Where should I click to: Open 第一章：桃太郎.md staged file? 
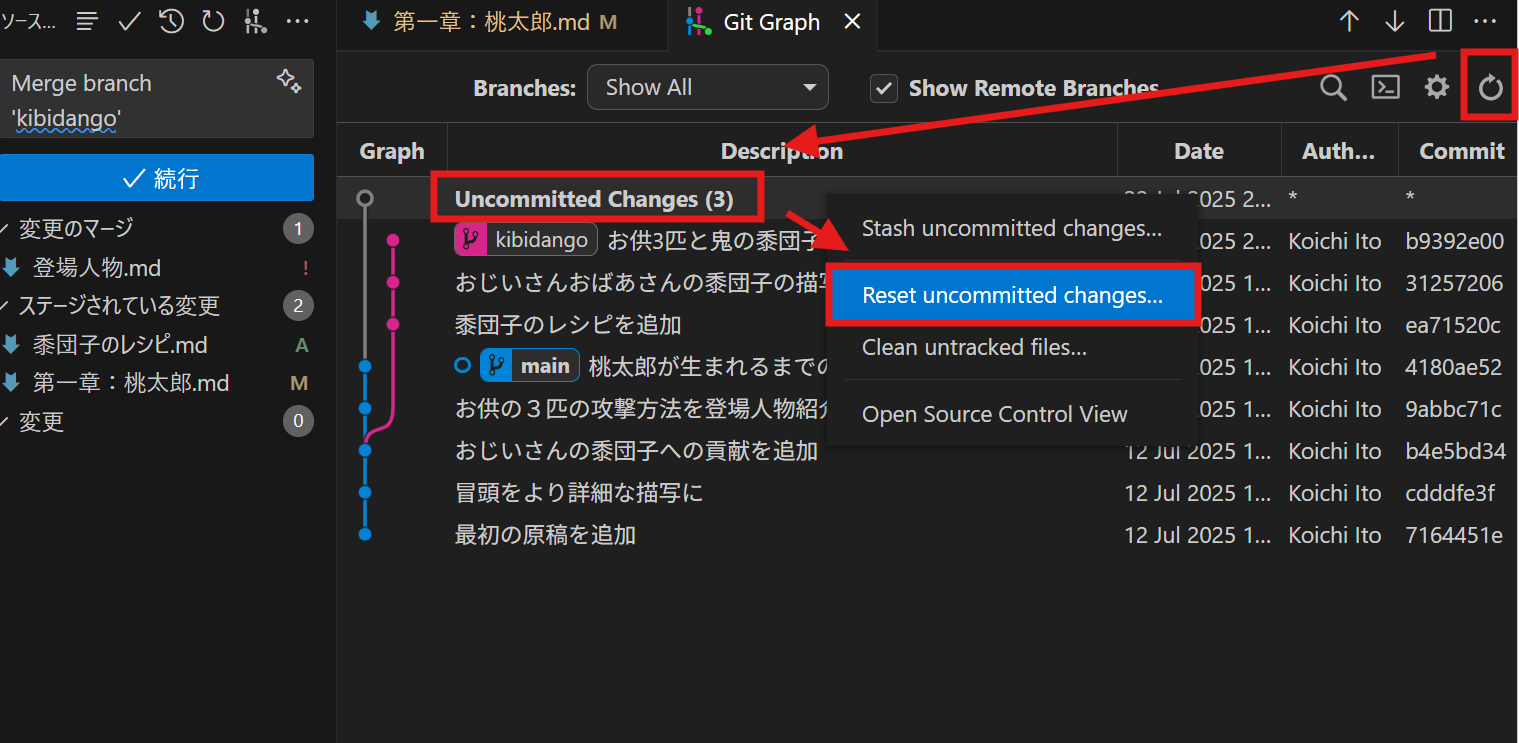click(x=156, y=383)
